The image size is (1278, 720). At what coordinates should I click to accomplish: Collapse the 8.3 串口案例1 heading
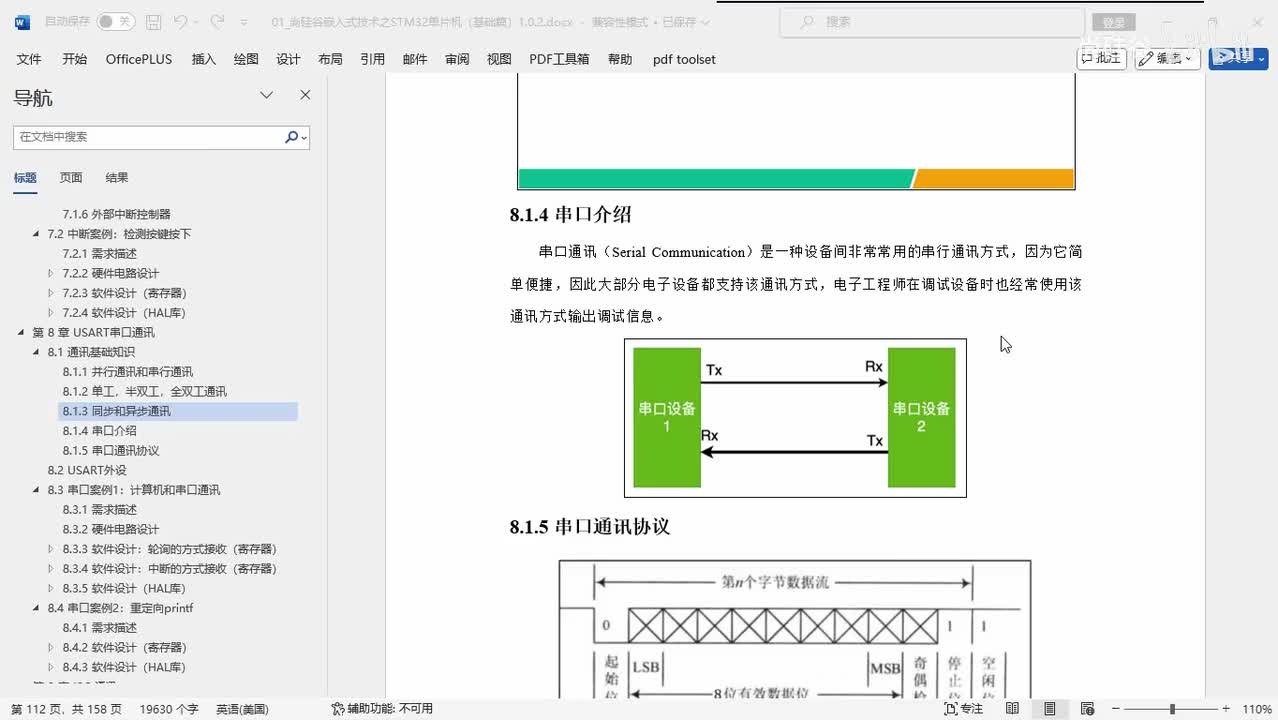click(x=36, y=490)
